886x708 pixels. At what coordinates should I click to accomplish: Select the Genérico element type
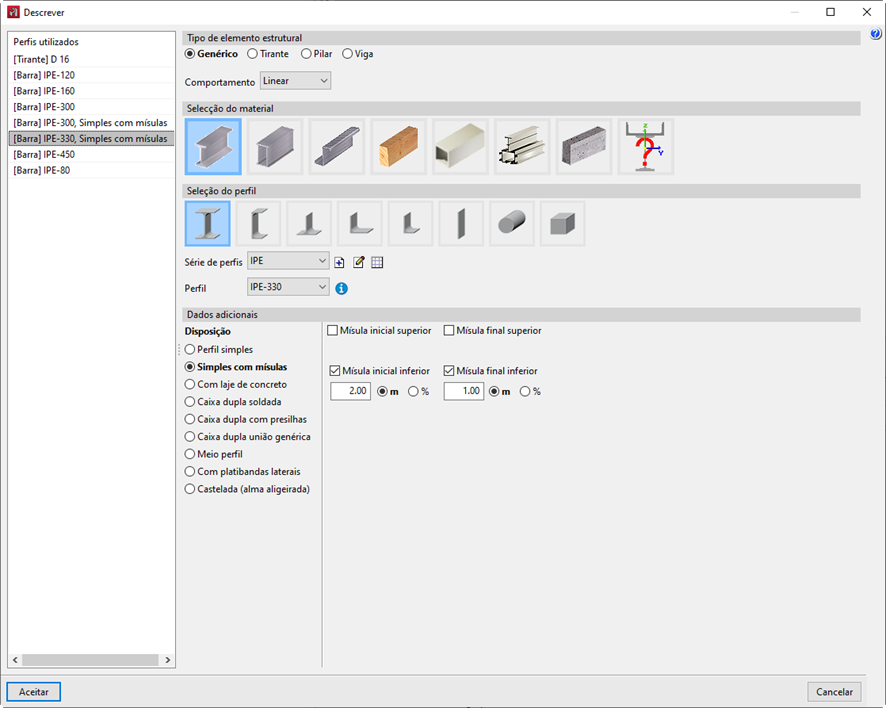click(212, 54)
